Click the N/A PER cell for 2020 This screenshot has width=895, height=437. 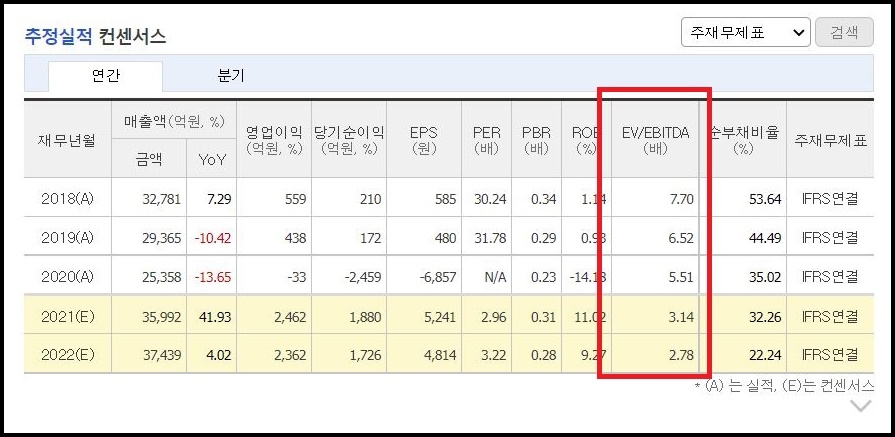(494, 277)
